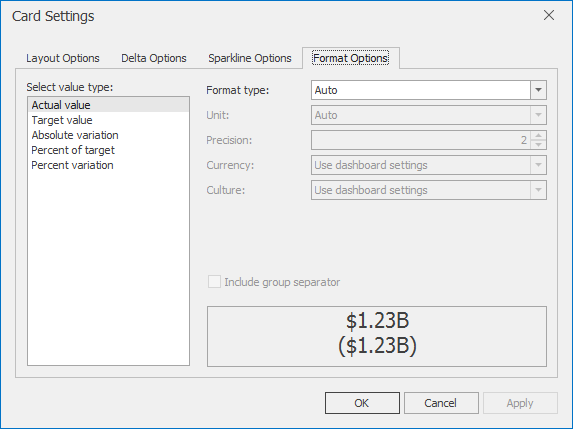Select the Format Options tab
Screen dimensions: 573x429
(350, 58)
